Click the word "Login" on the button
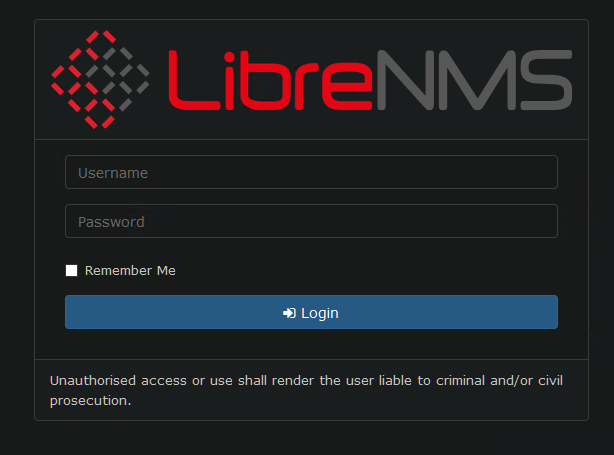614x455 pixels. pyautogui.click(x=320, y=314)
